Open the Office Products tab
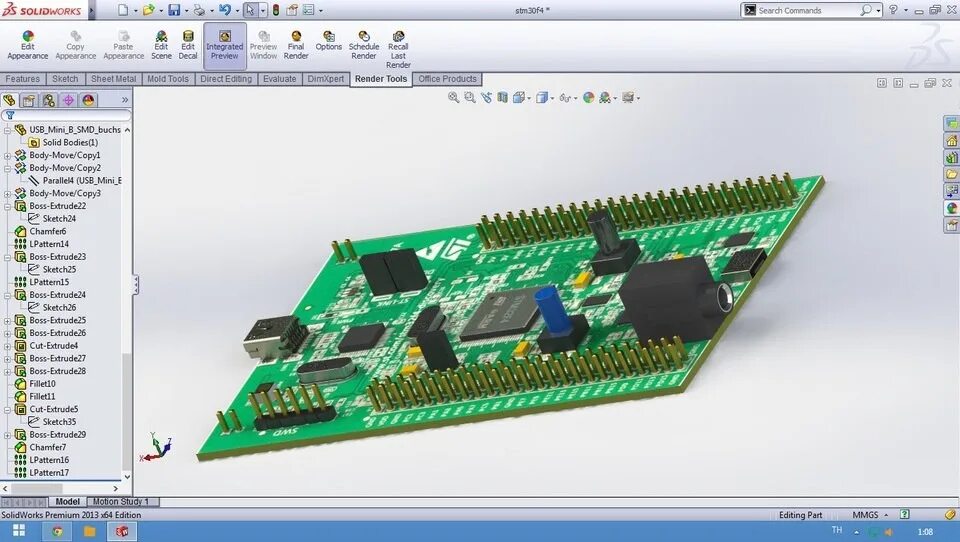960x542 pixels. click(448, 78)
